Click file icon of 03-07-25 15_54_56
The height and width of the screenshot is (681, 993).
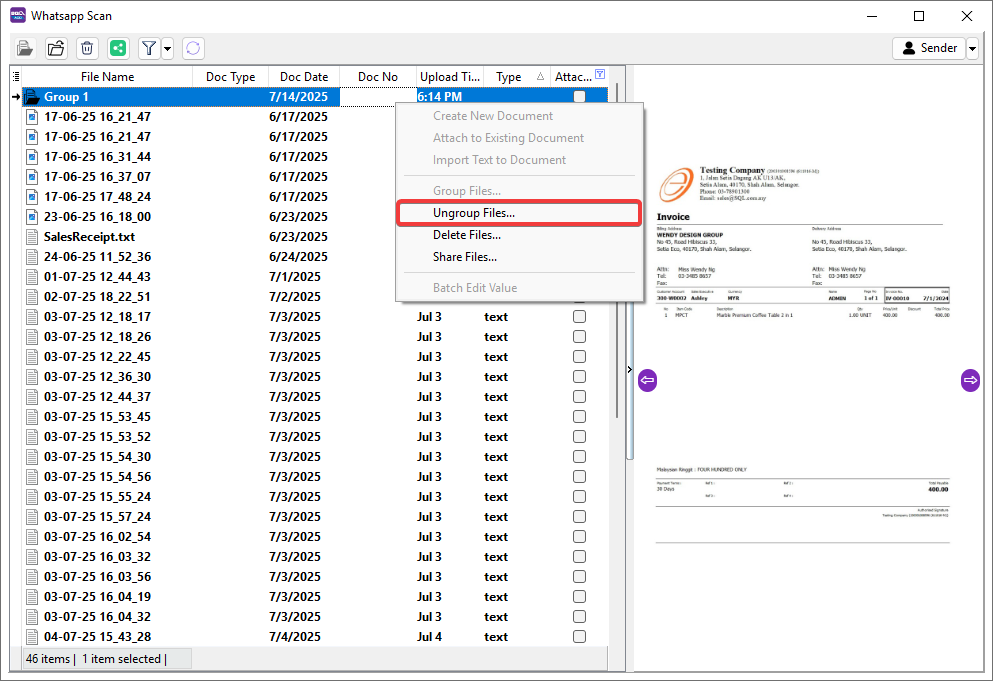coord(32,477)
